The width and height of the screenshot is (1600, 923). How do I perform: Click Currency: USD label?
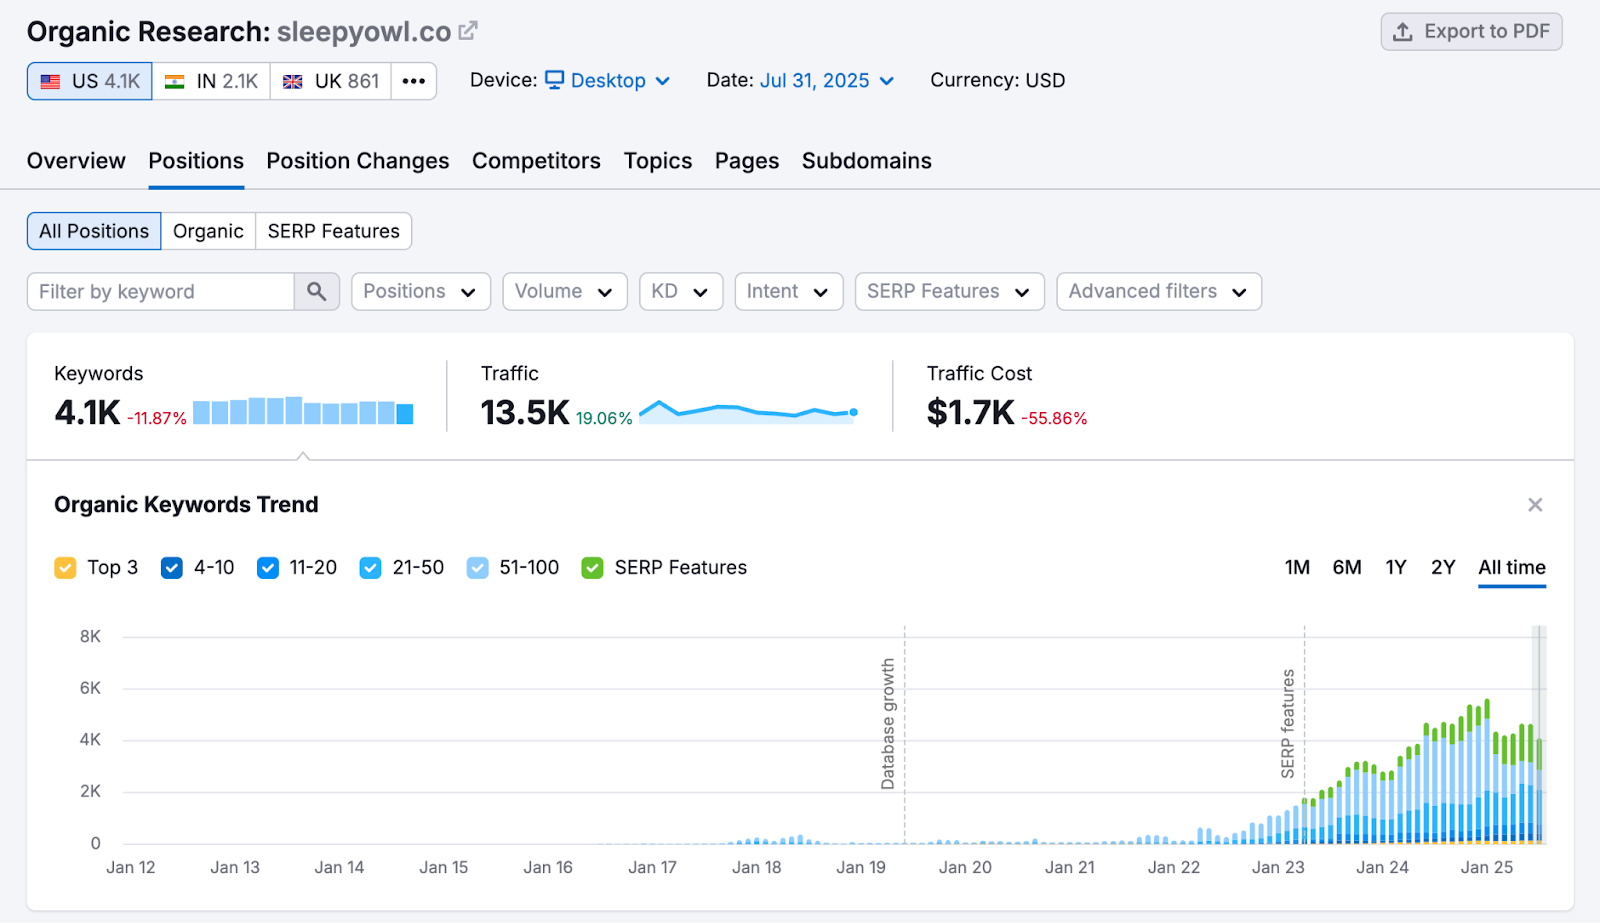pos(998,80)
